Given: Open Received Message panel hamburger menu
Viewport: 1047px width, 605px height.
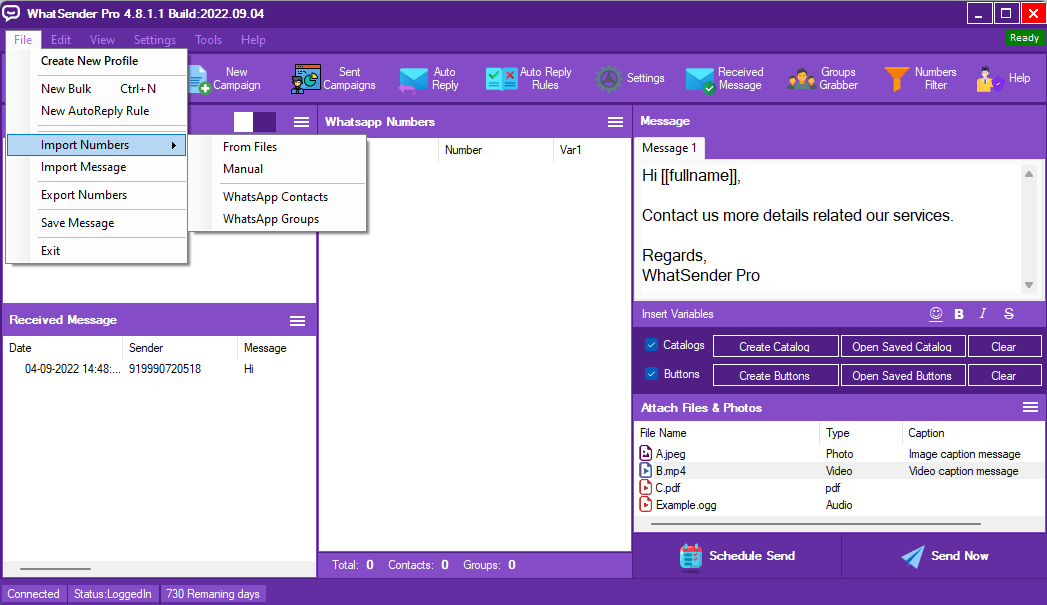Looking at the screenshot, I should tap(297, 321).
